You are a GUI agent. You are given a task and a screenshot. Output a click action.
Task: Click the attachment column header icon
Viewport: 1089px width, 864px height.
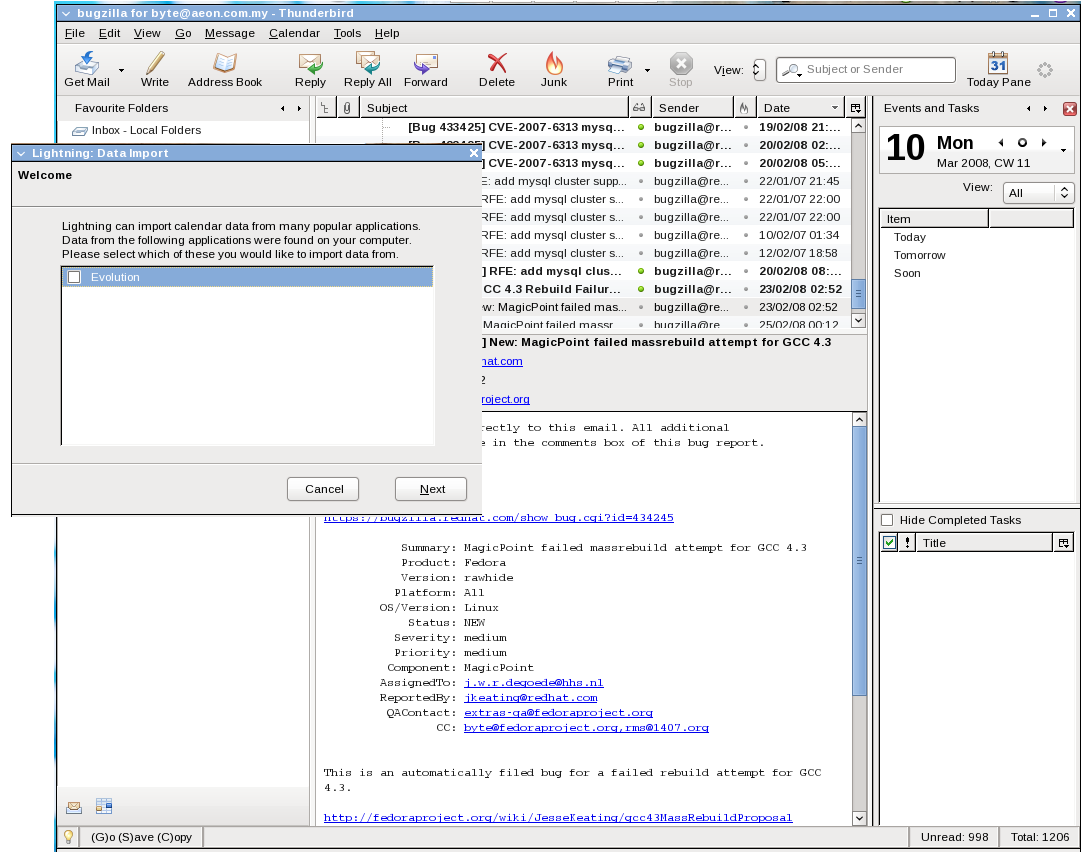pos(347,108)
